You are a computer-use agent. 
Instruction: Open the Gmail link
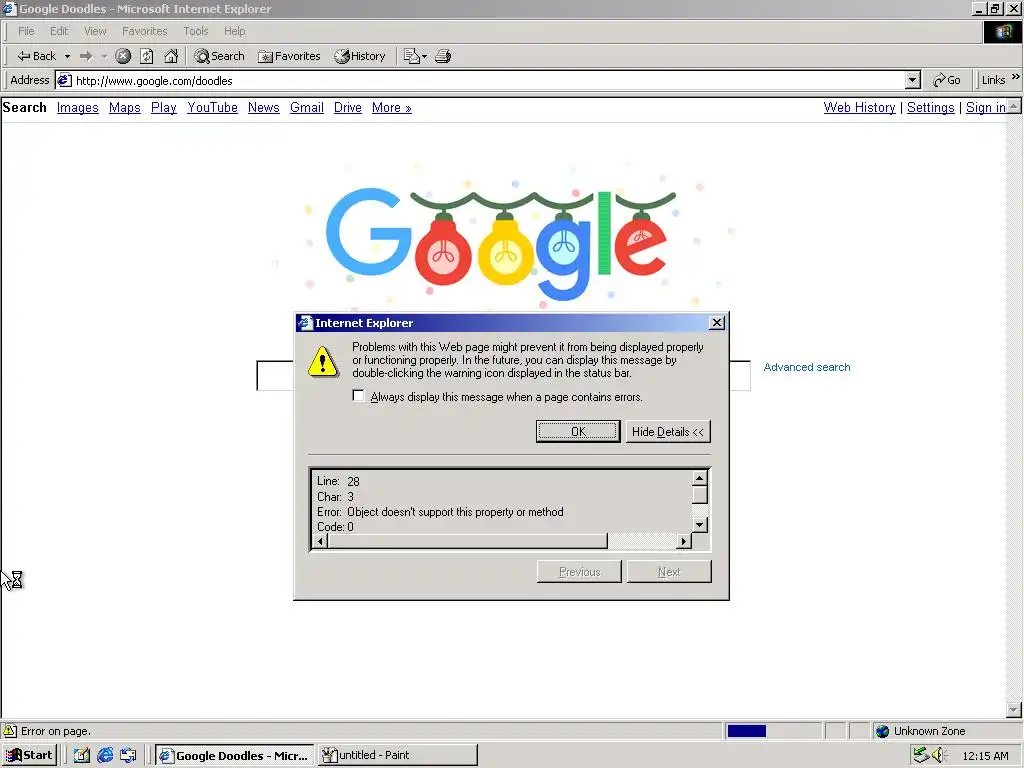pos(307,108)
